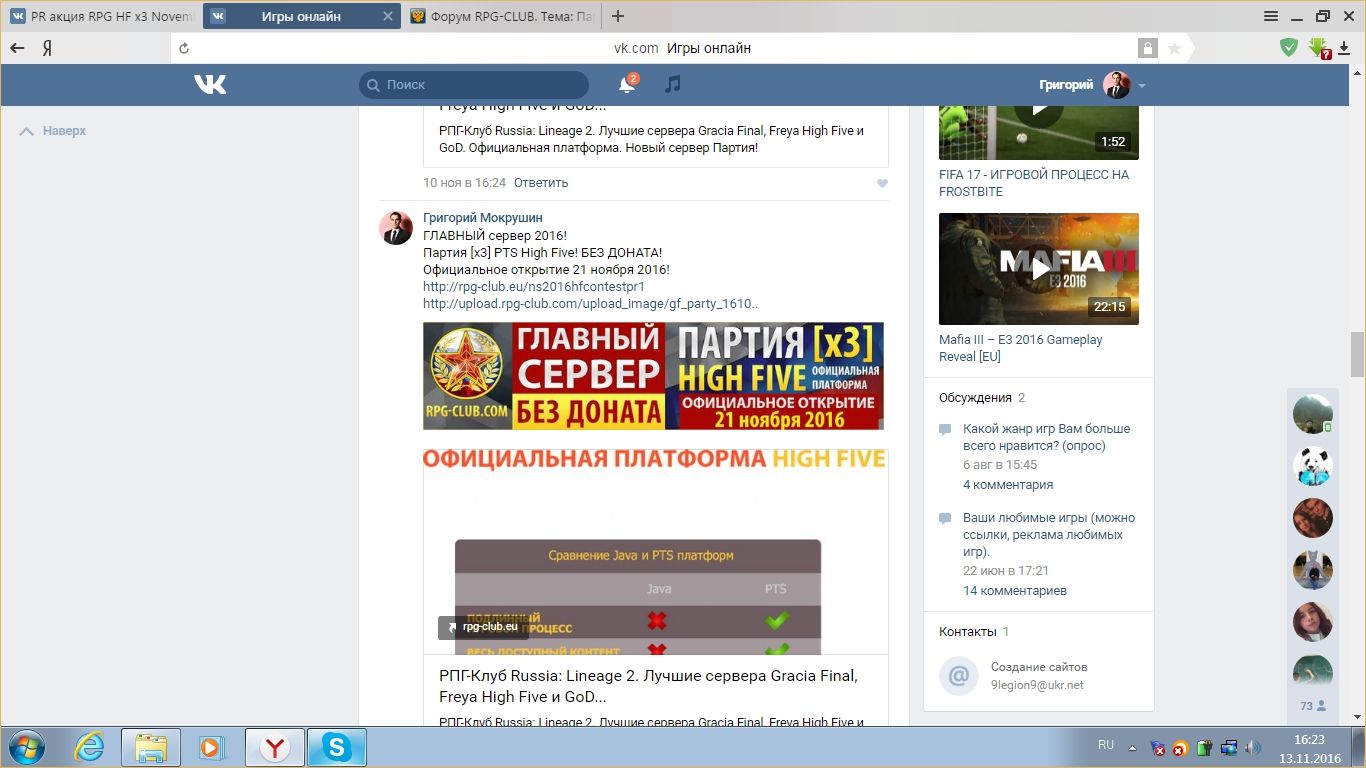Screen dimensions: 1366x768
Task: Play the FIFA 17 video thumbnail
Action: coord(1039,132)
